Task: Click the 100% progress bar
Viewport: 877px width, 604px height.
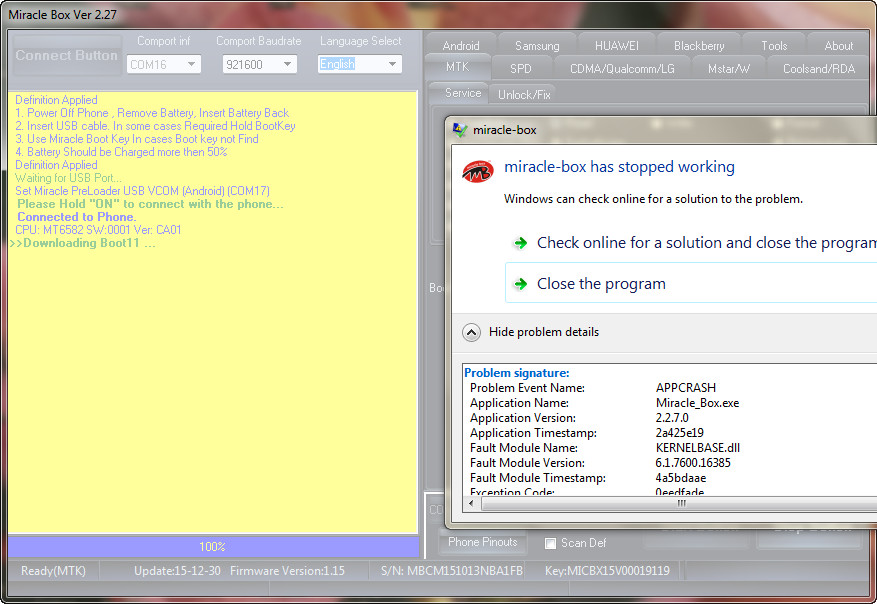Action: (212, 547)
